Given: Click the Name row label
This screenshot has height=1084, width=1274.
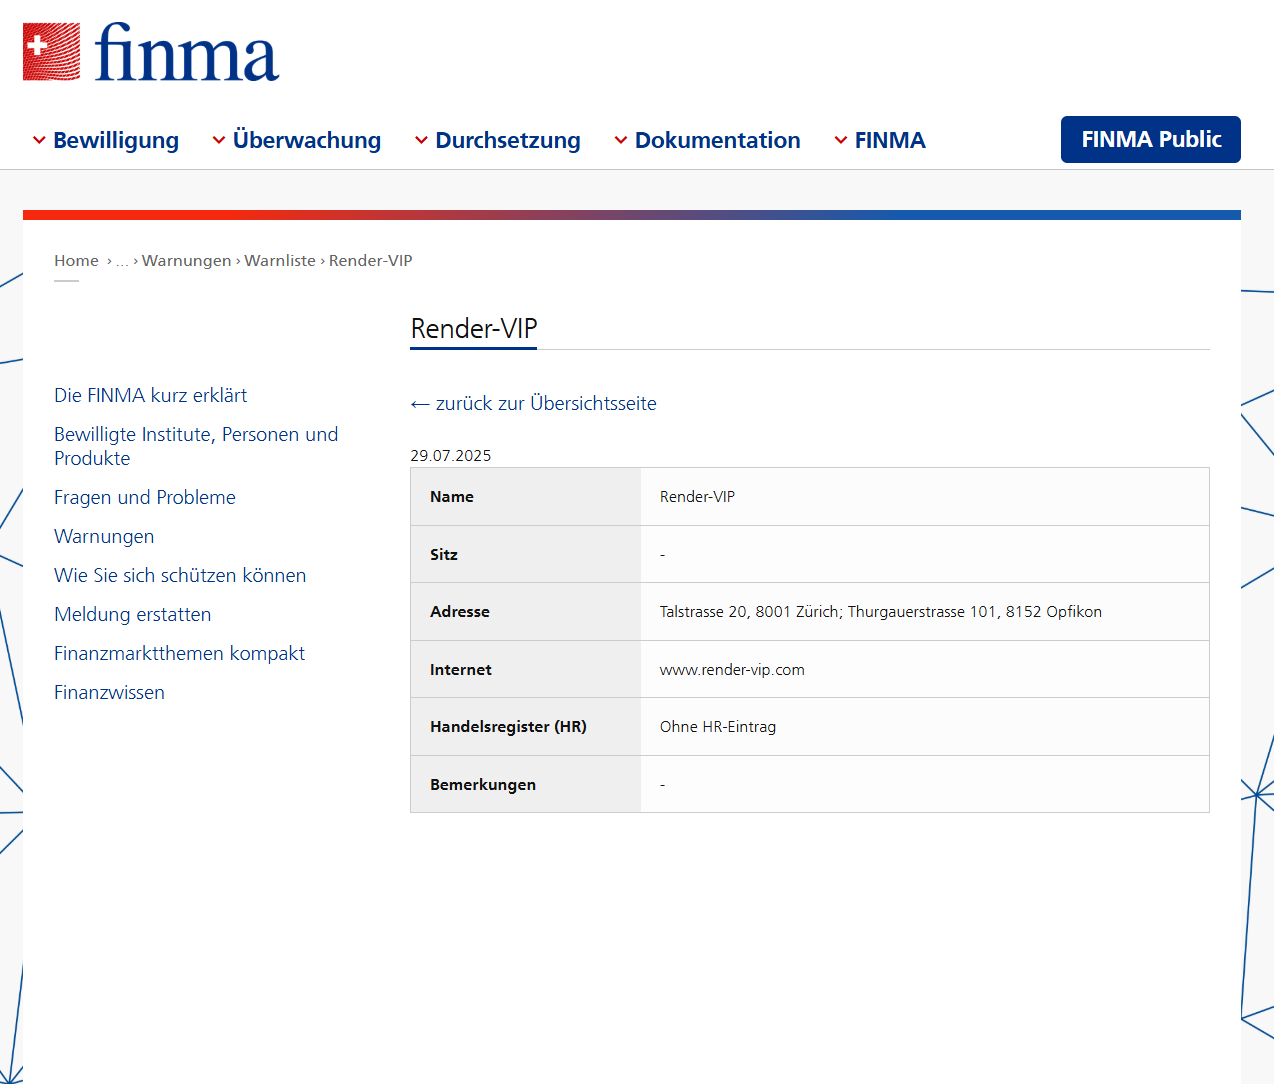Looking at the screenshot, I should click(452, 497).
